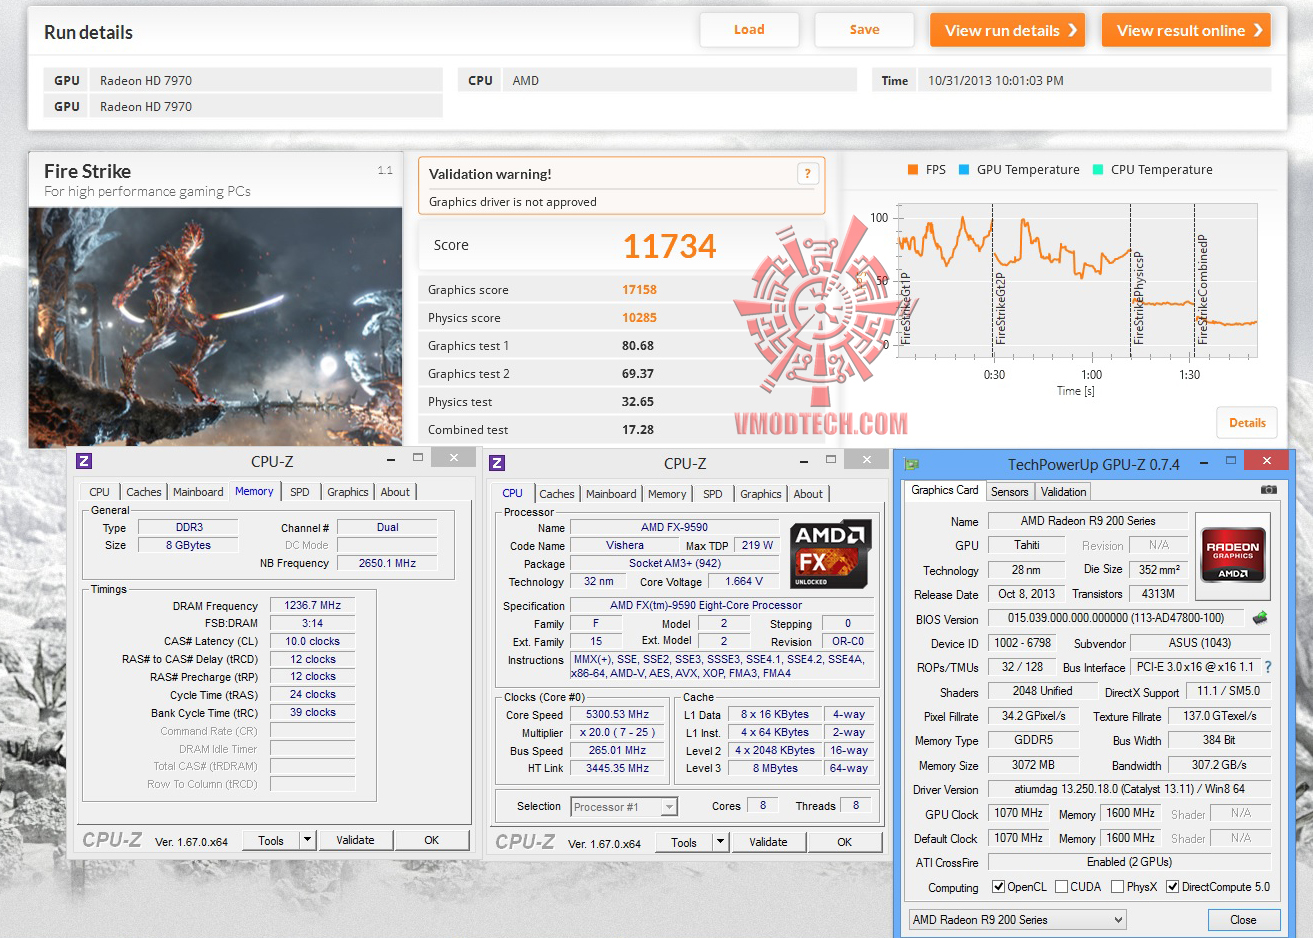Image resolution: width=1313 pixels, height=938 pixels.
Task: Open the Caches tab in processor CPU-Z window
Action: [557, 494]
